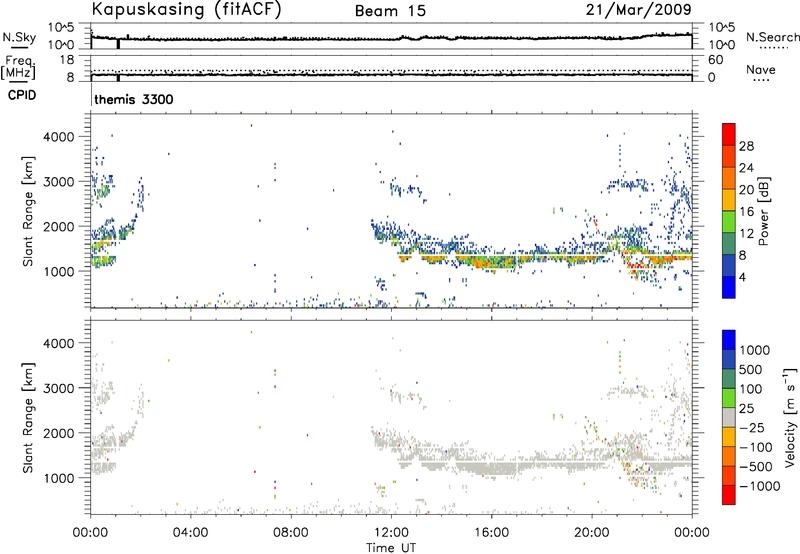Click the 'CPID' row label
This screenshot has width=800, height=554.
(x=22, y=95)
